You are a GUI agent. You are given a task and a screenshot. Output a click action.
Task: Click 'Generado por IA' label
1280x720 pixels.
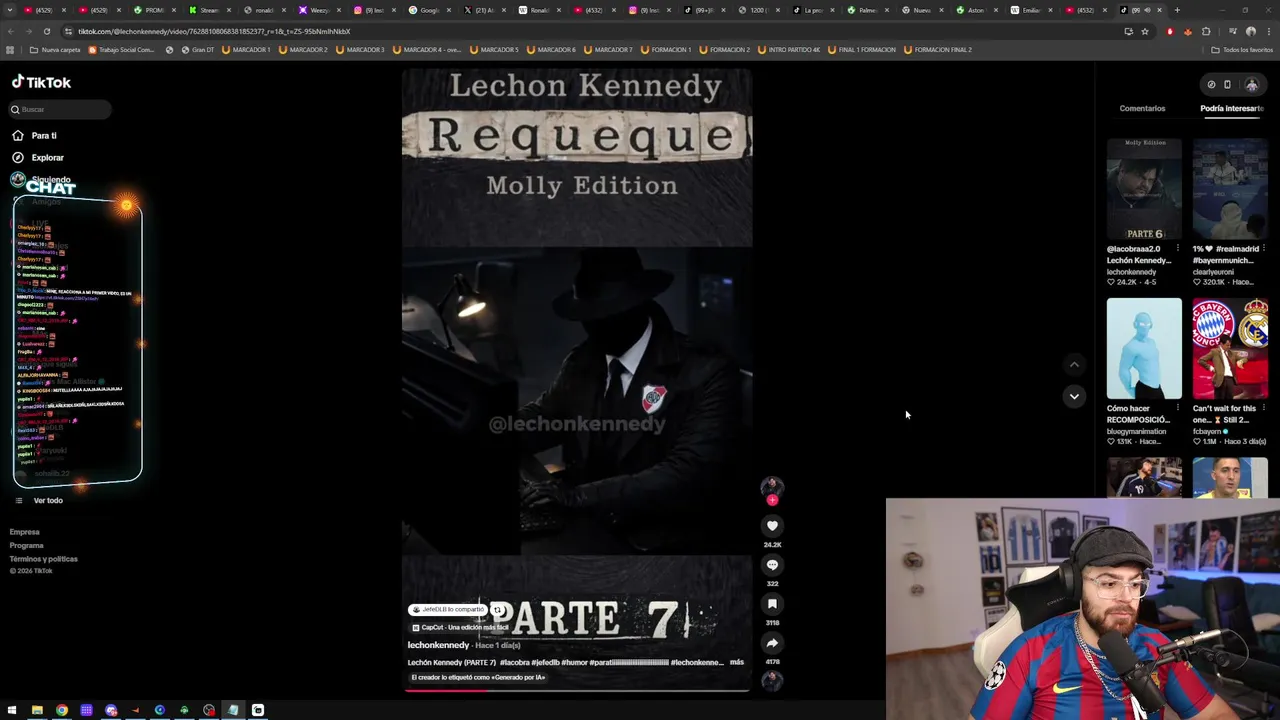[x=478, y=677]
